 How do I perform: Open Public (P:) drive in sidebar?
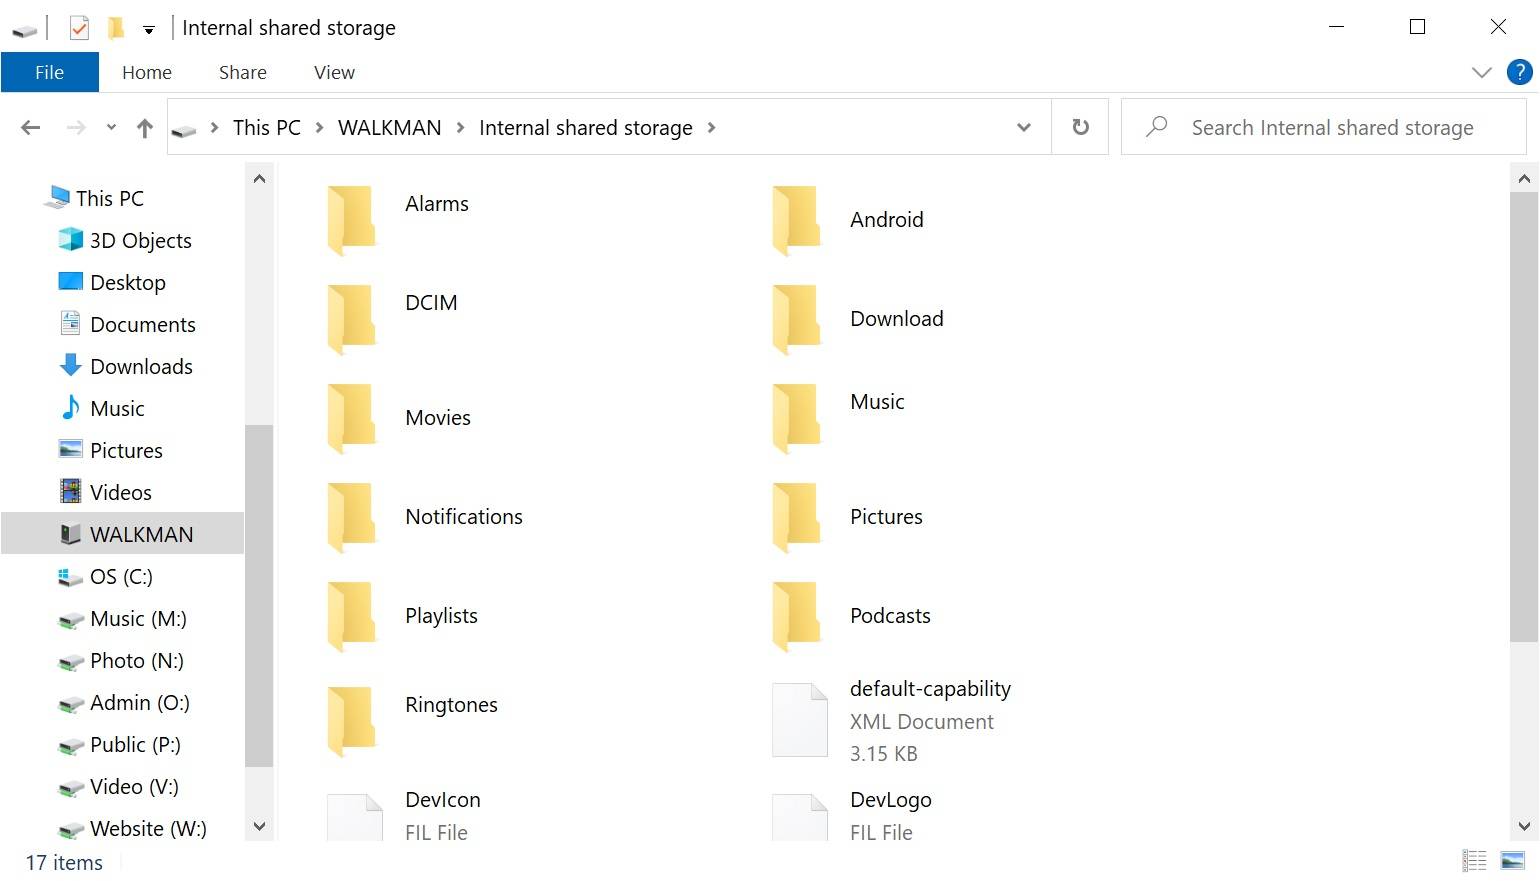(x=135, y=744)
